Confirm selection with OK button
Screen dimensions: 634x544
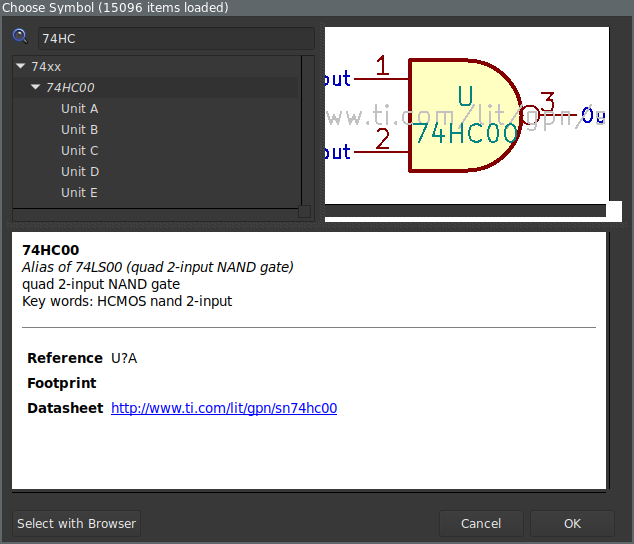point(572,523)
